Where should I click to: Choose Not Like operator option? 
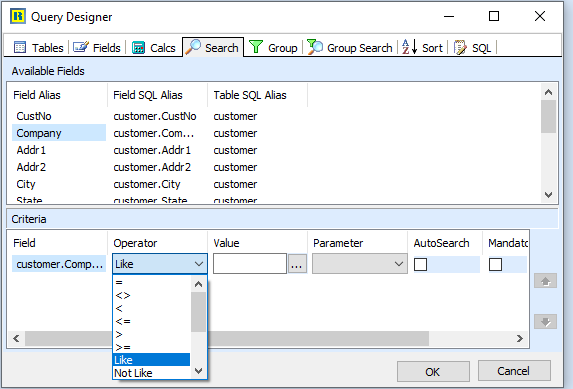[x=152, y=373]
